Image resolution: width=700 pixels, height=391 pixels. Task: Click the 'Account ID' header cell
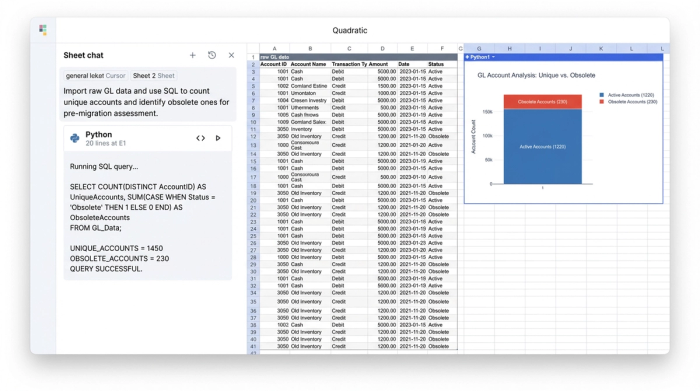pyautogui.click(x=274, y=64)
